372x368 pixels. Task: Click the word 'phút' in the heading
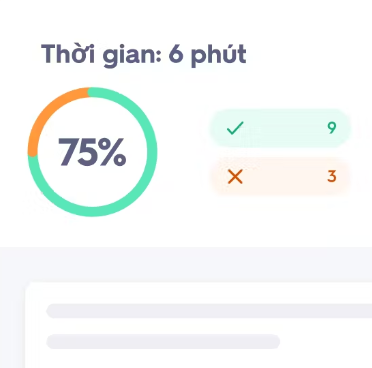point(219,56)
